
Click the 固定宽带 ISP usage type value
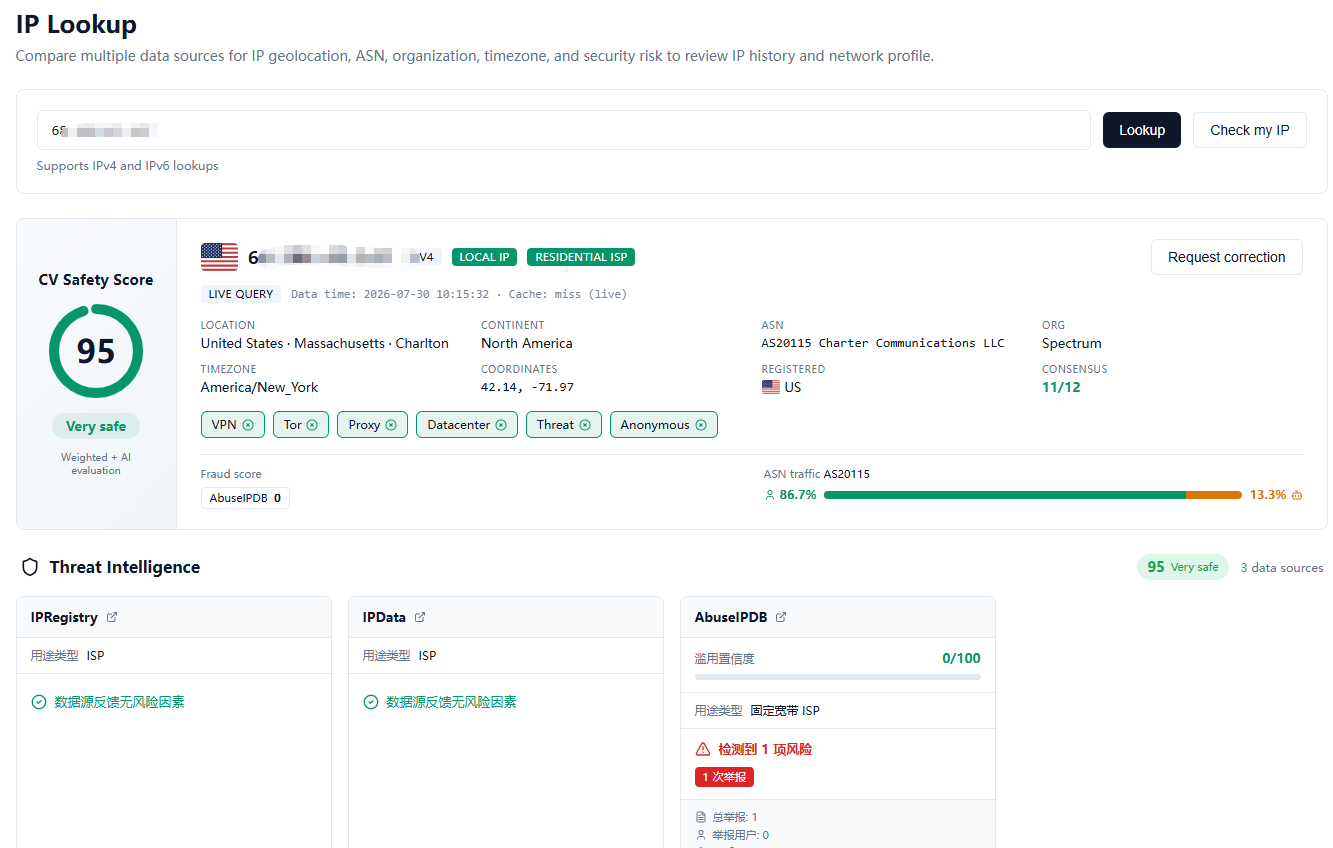[785, 711]
